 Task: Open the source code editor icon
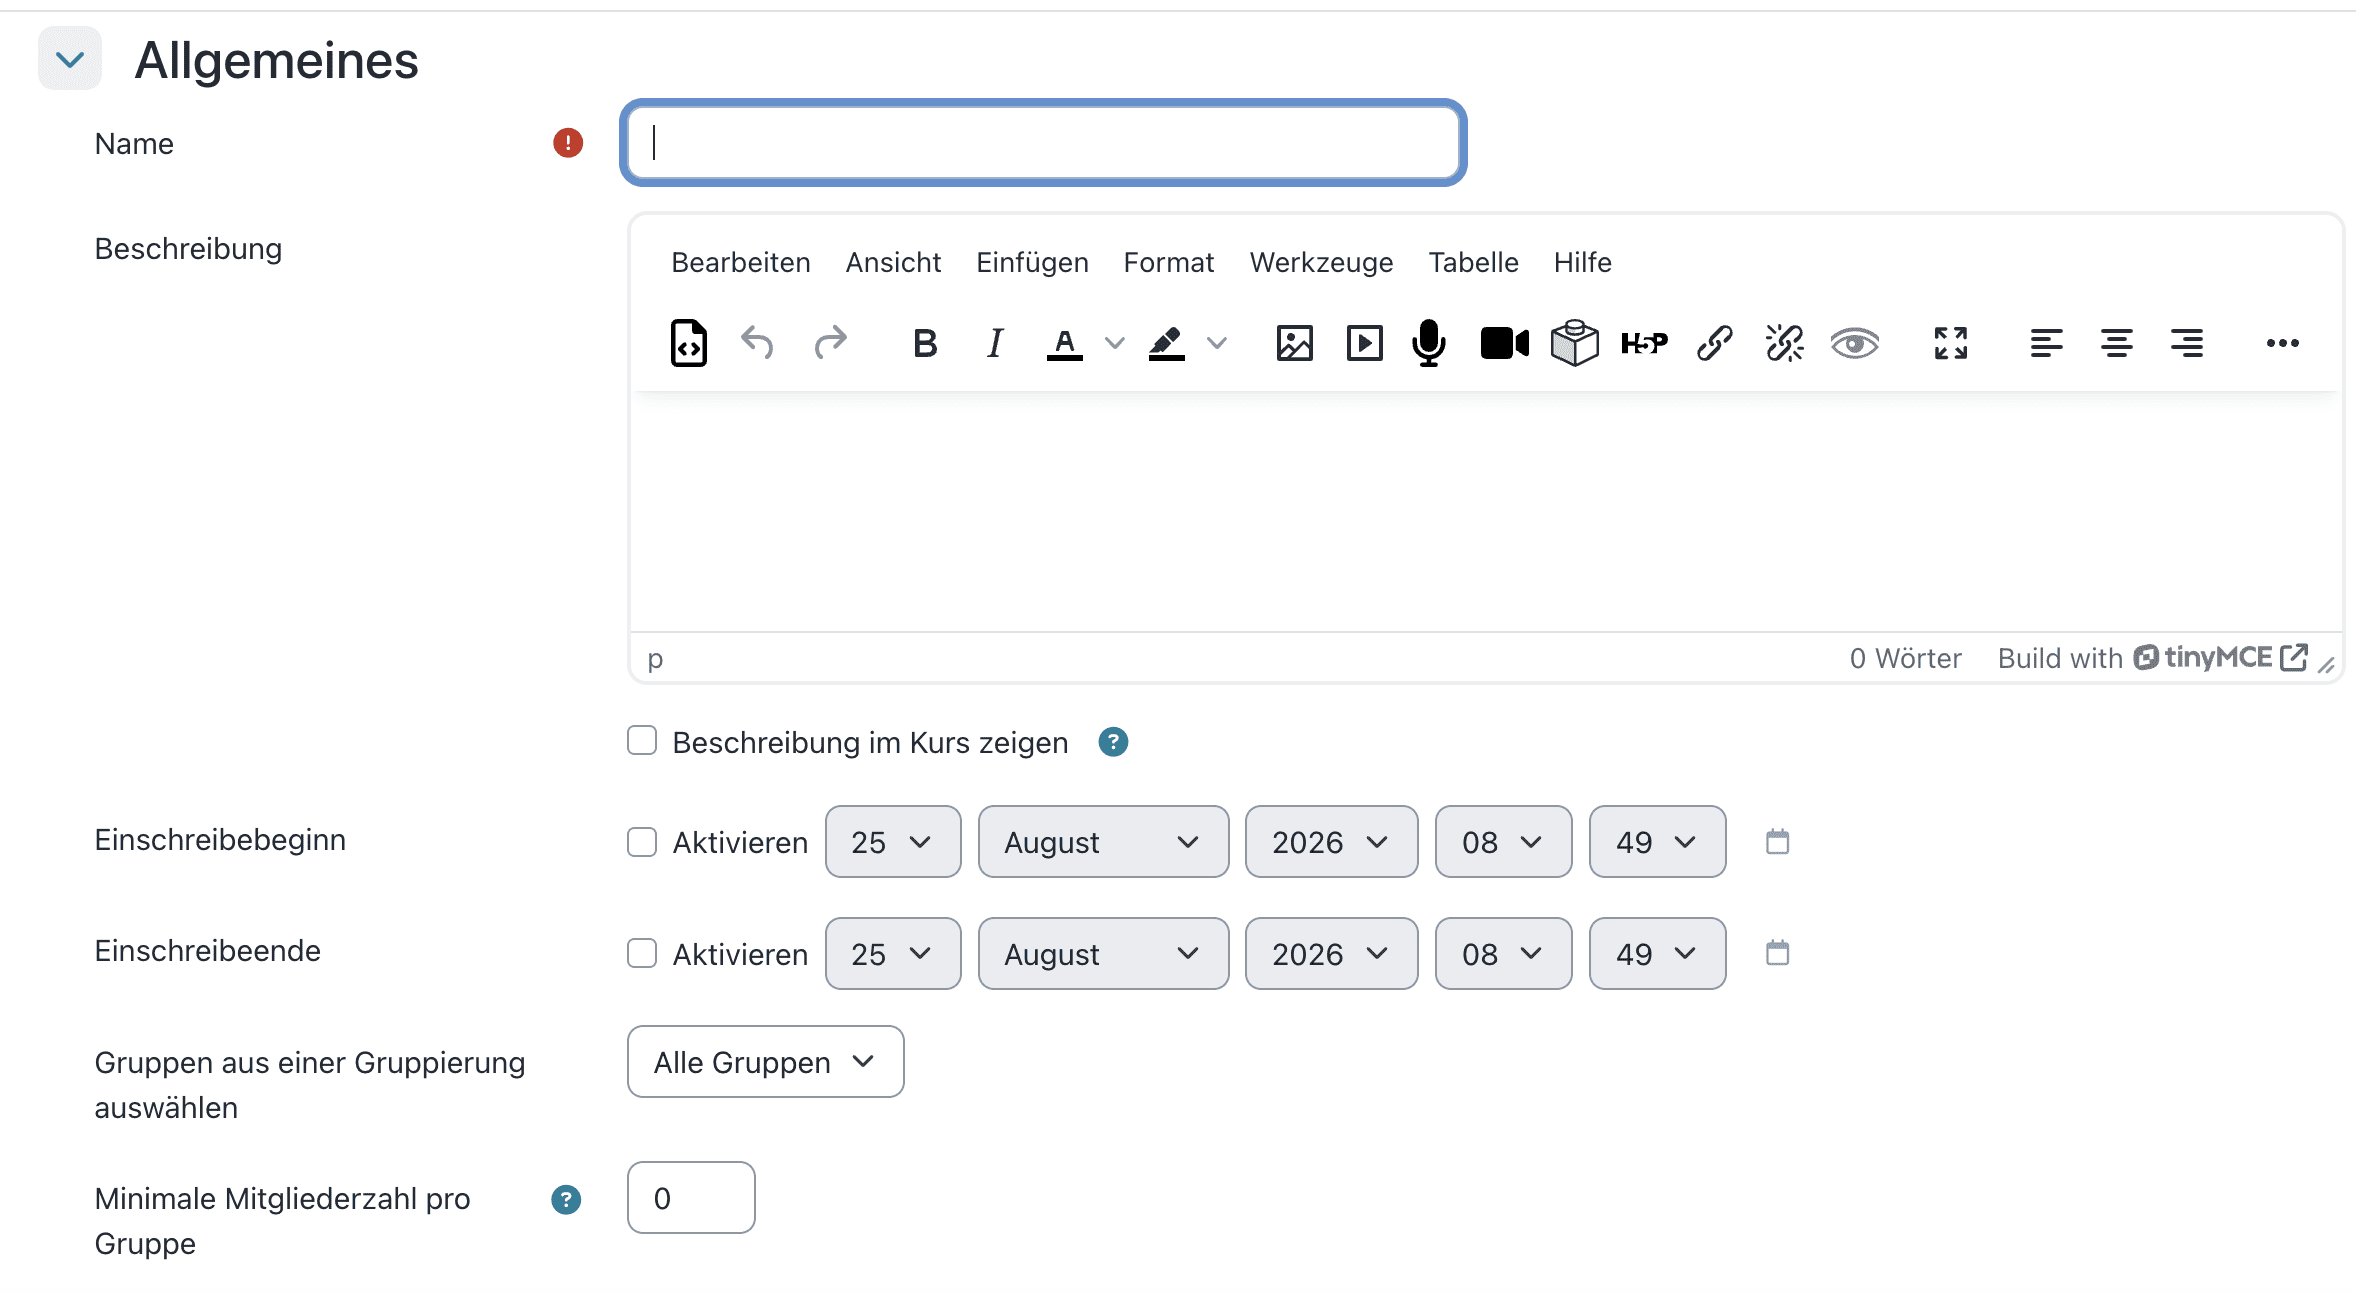[688, 343]
